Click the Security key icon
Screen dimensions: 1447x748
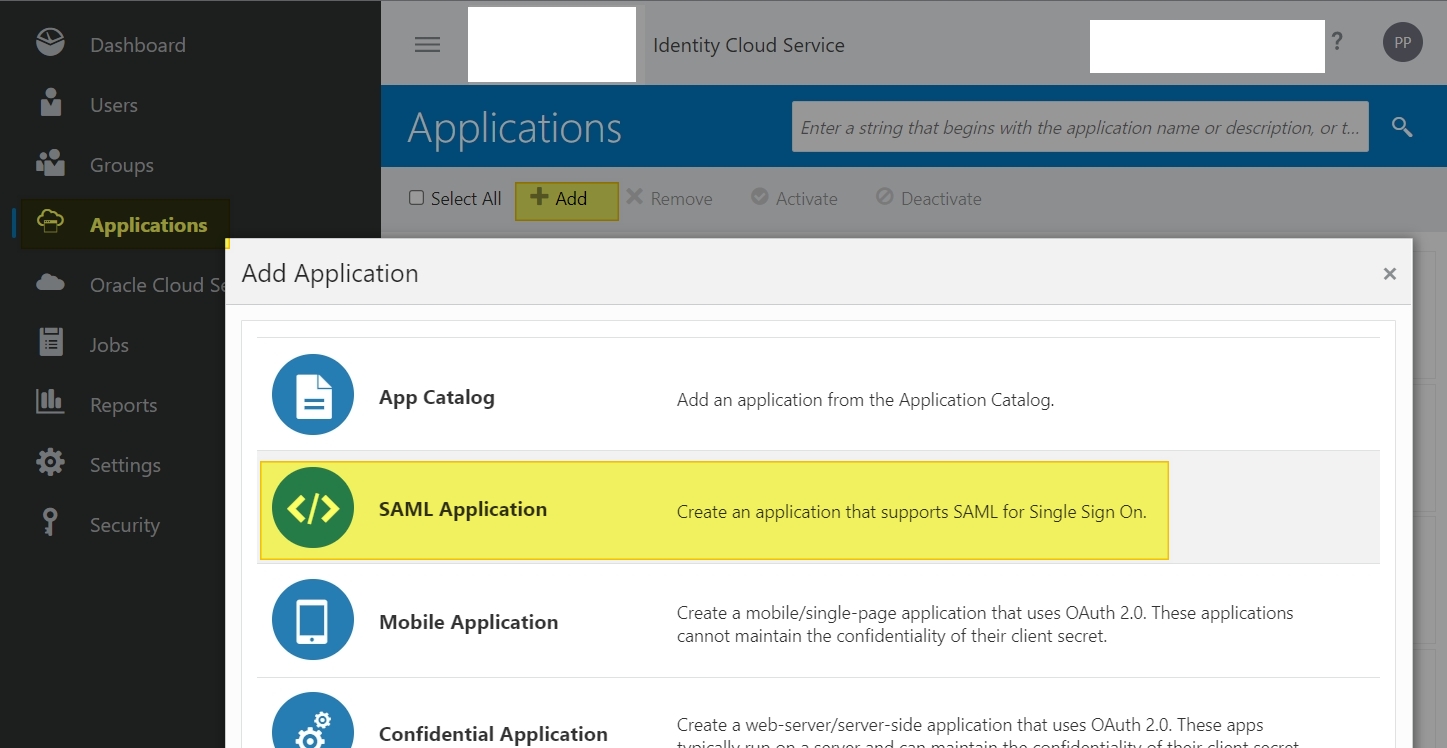[50, 523]
